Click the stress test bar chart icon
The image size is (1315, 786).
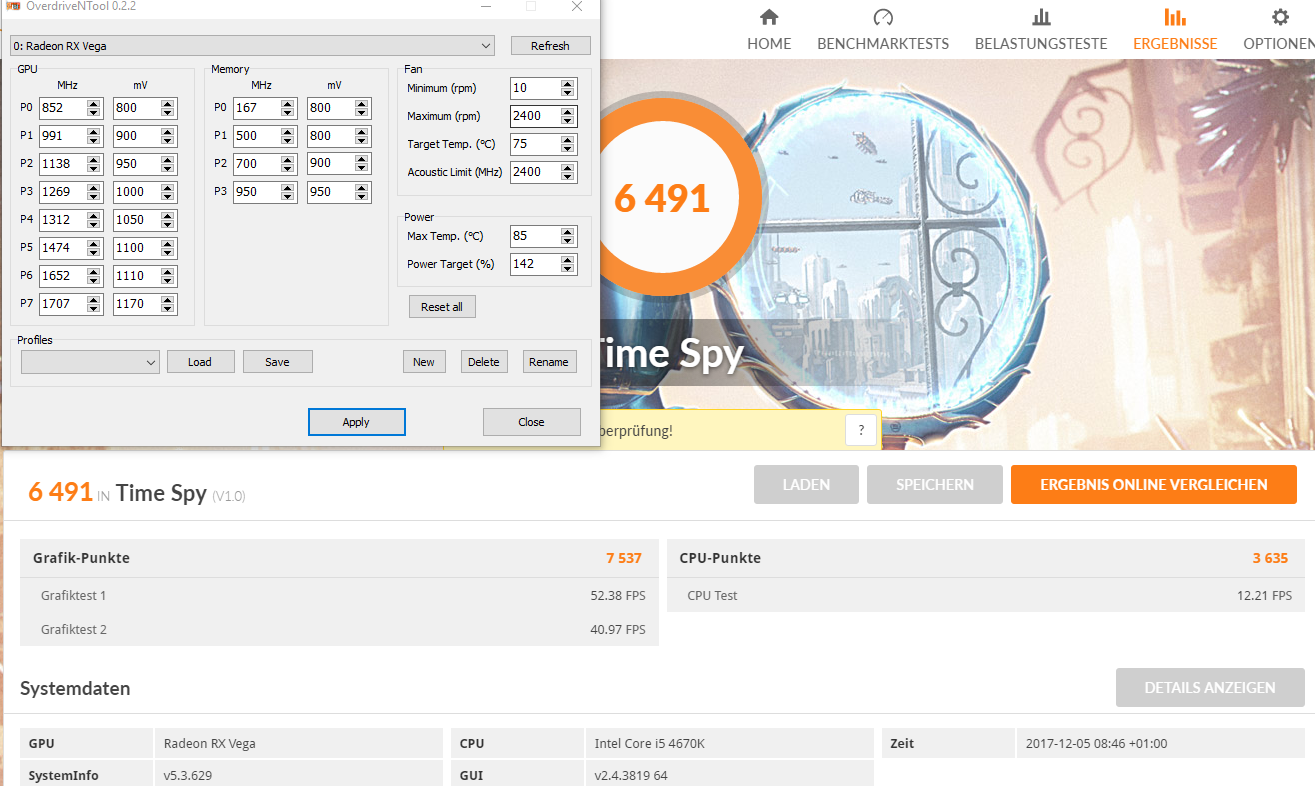(x=1041, y=17)
